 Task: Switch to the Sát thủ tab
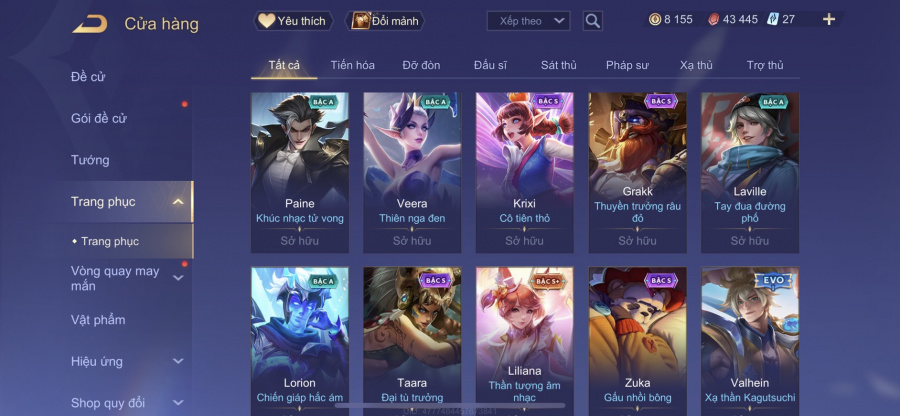558,65
